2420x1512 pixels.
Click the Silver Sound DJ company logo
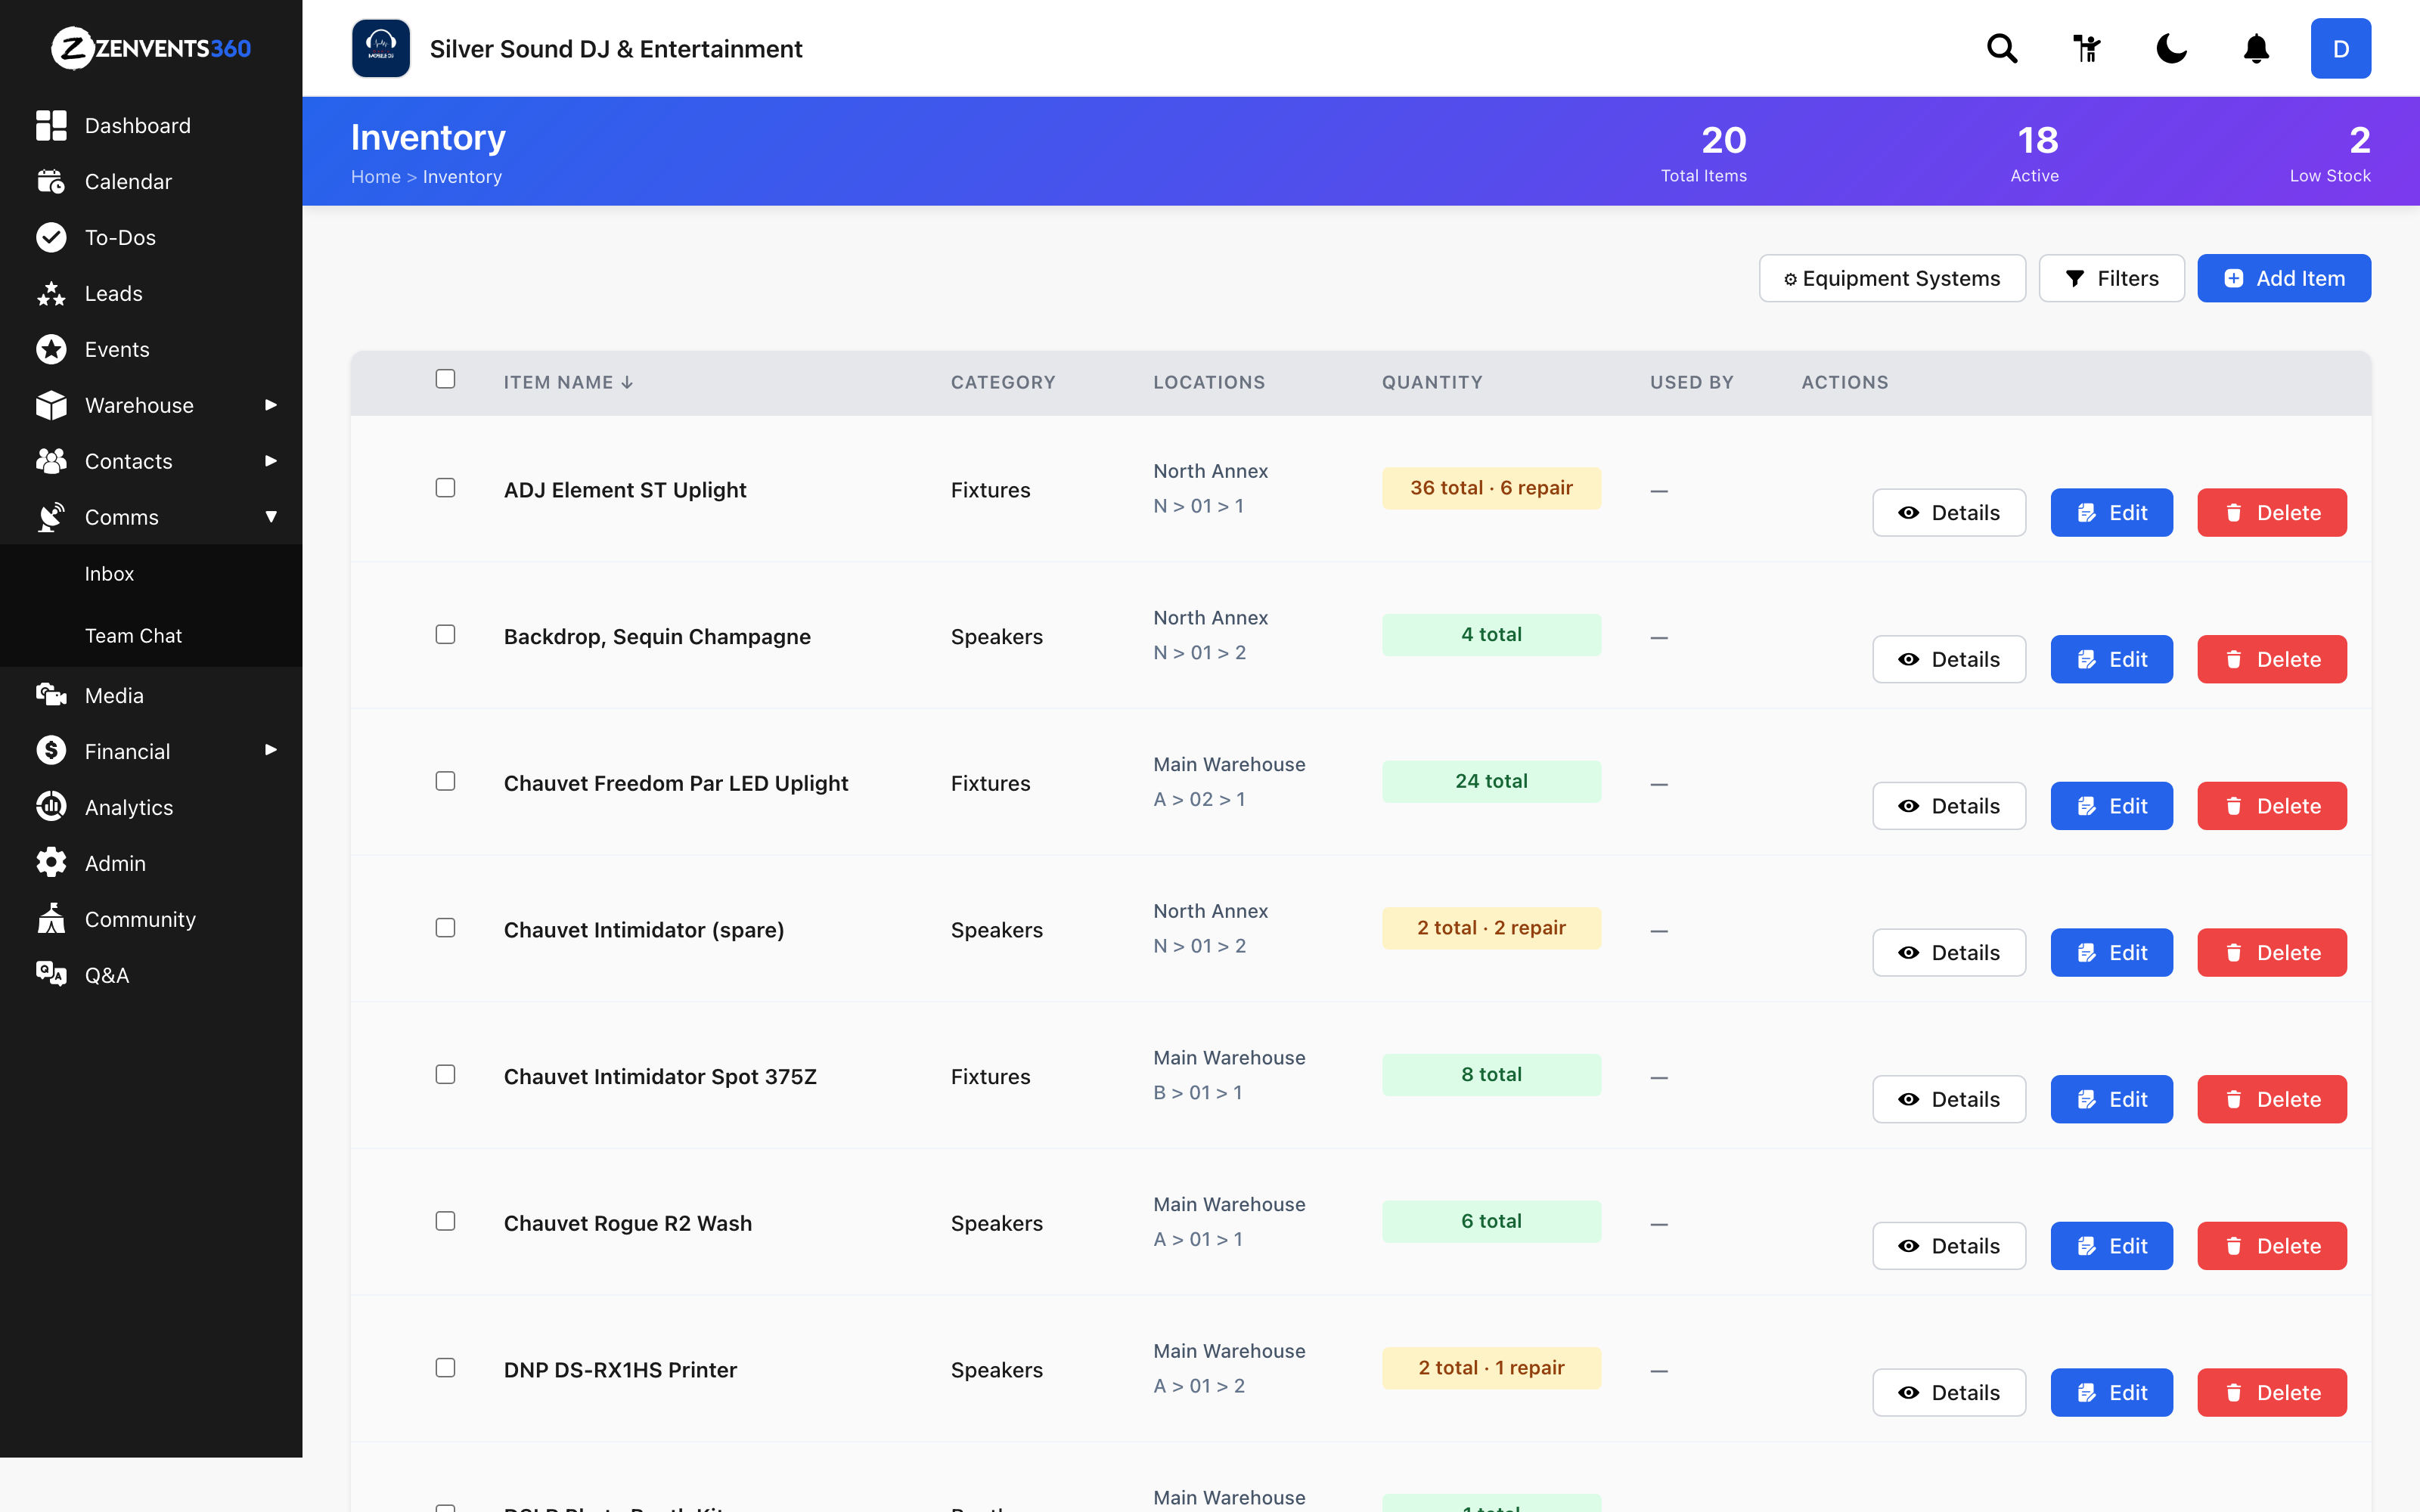381,48
